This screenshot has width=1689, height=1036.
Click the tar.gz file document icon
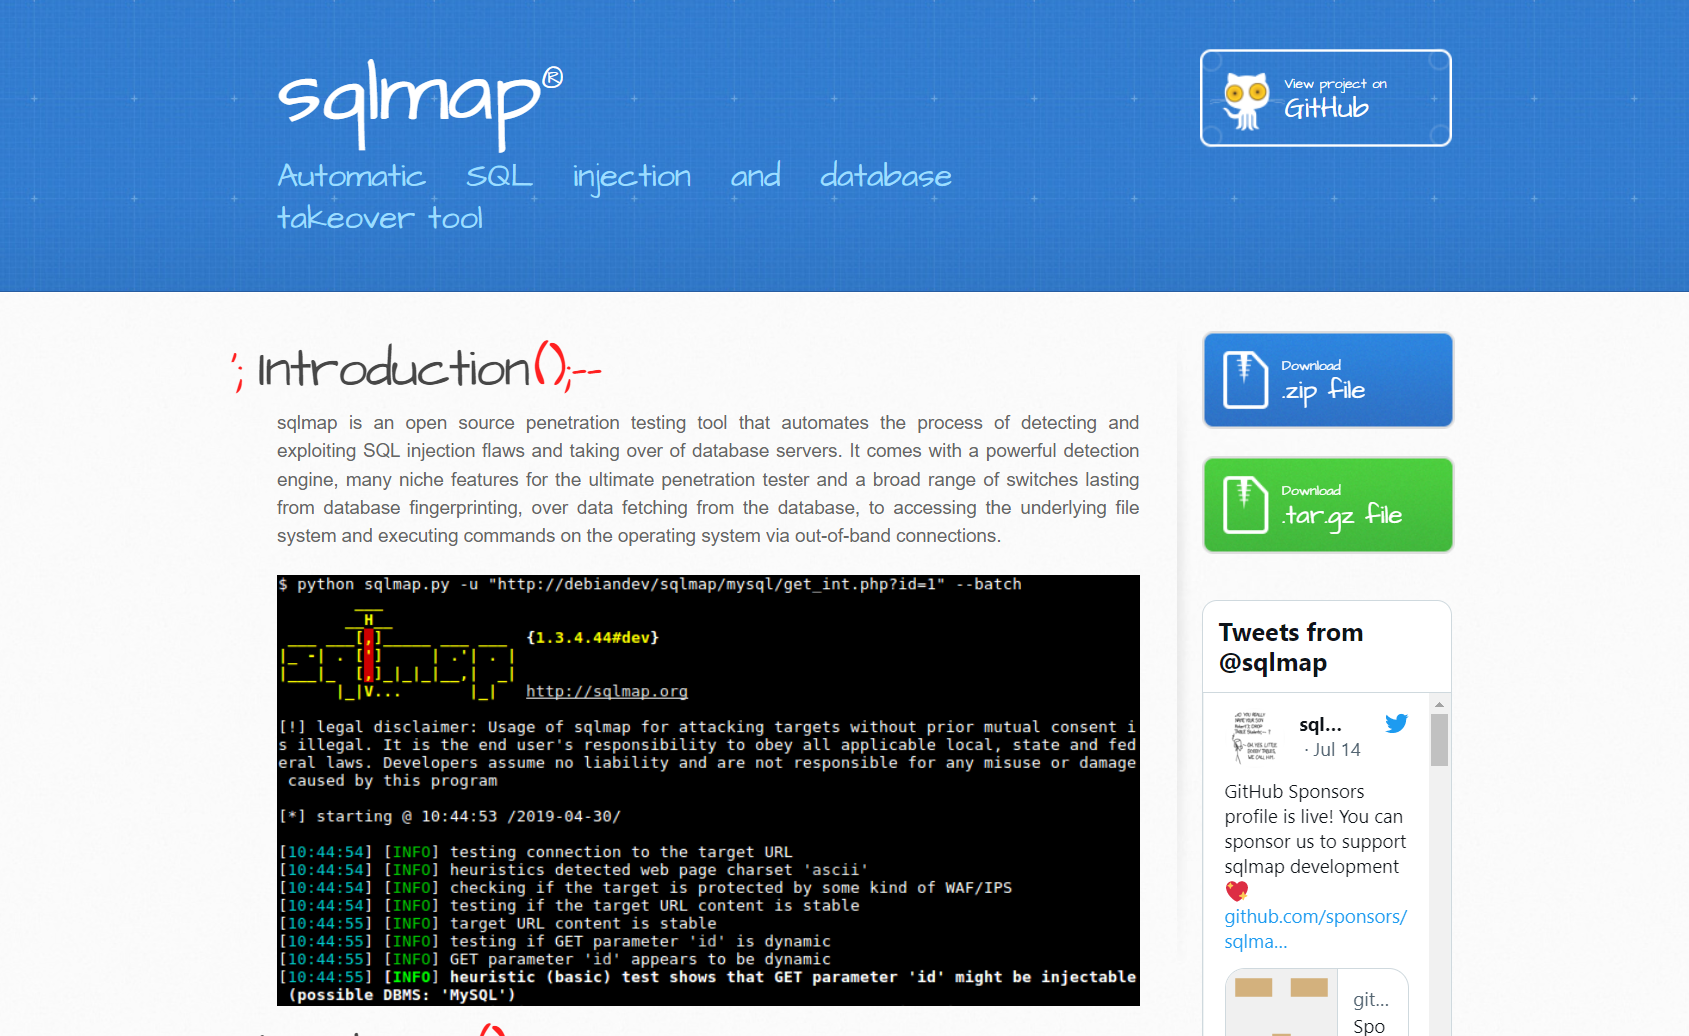1245,505
